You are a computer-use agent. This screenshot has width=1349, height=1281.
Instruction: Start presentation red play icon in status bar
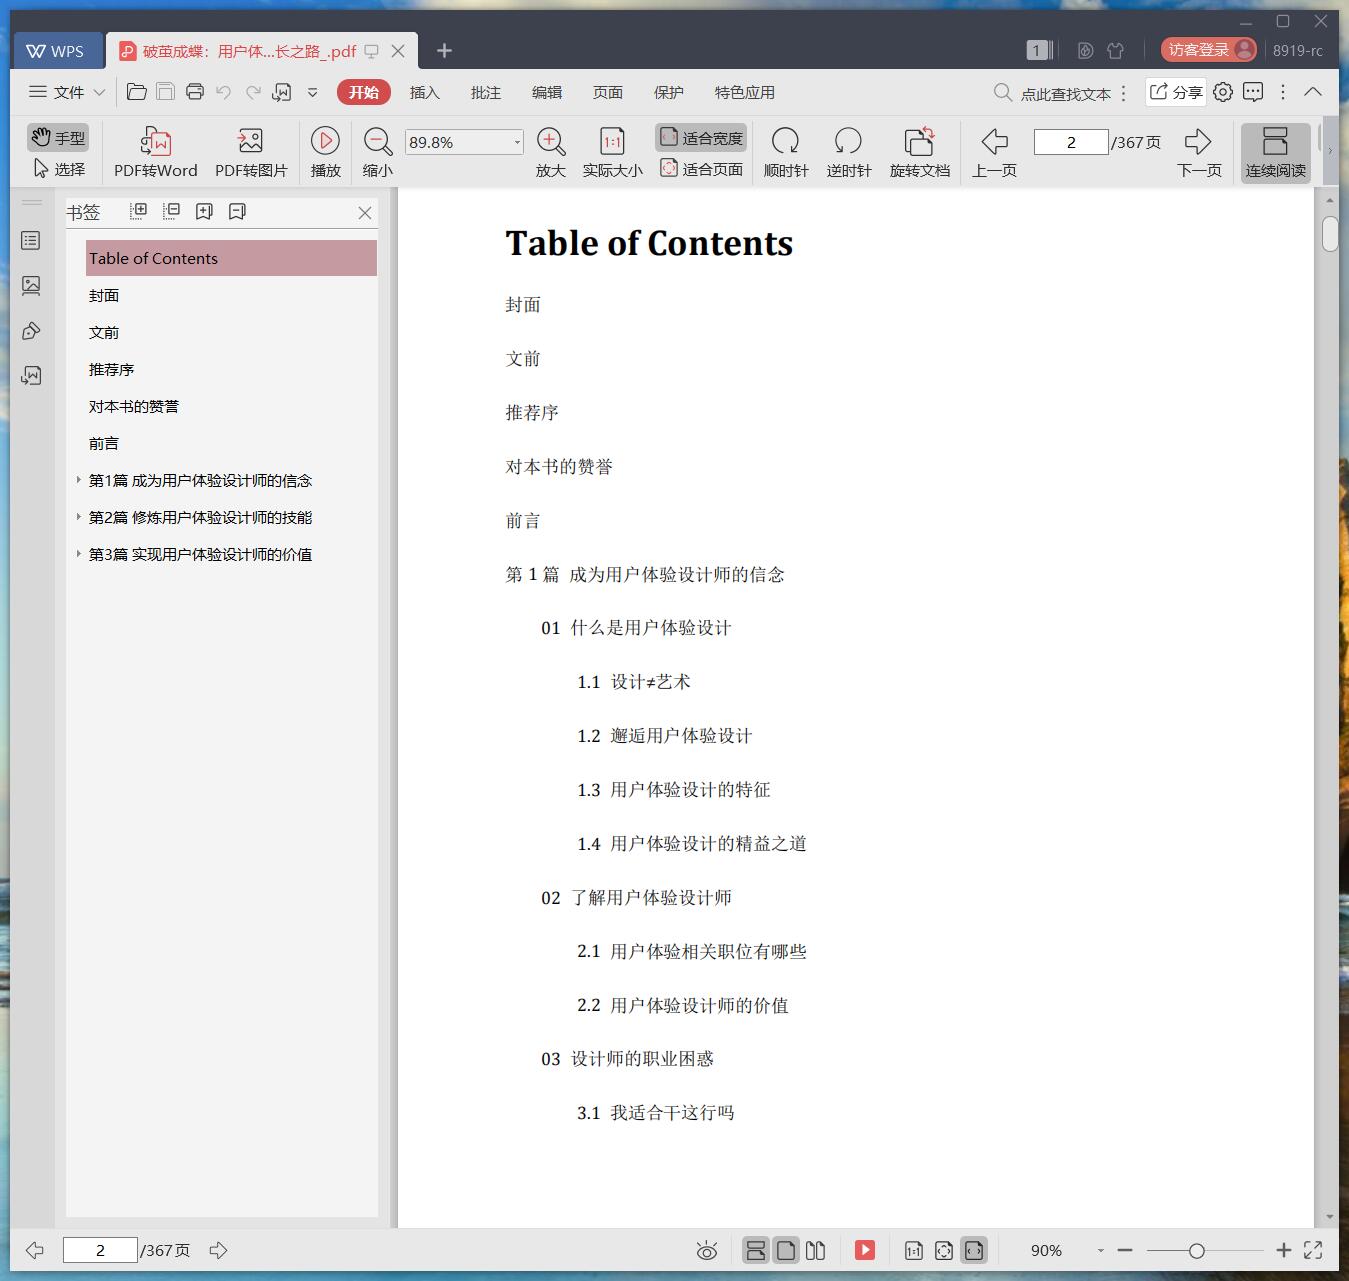coord(865,1250)
